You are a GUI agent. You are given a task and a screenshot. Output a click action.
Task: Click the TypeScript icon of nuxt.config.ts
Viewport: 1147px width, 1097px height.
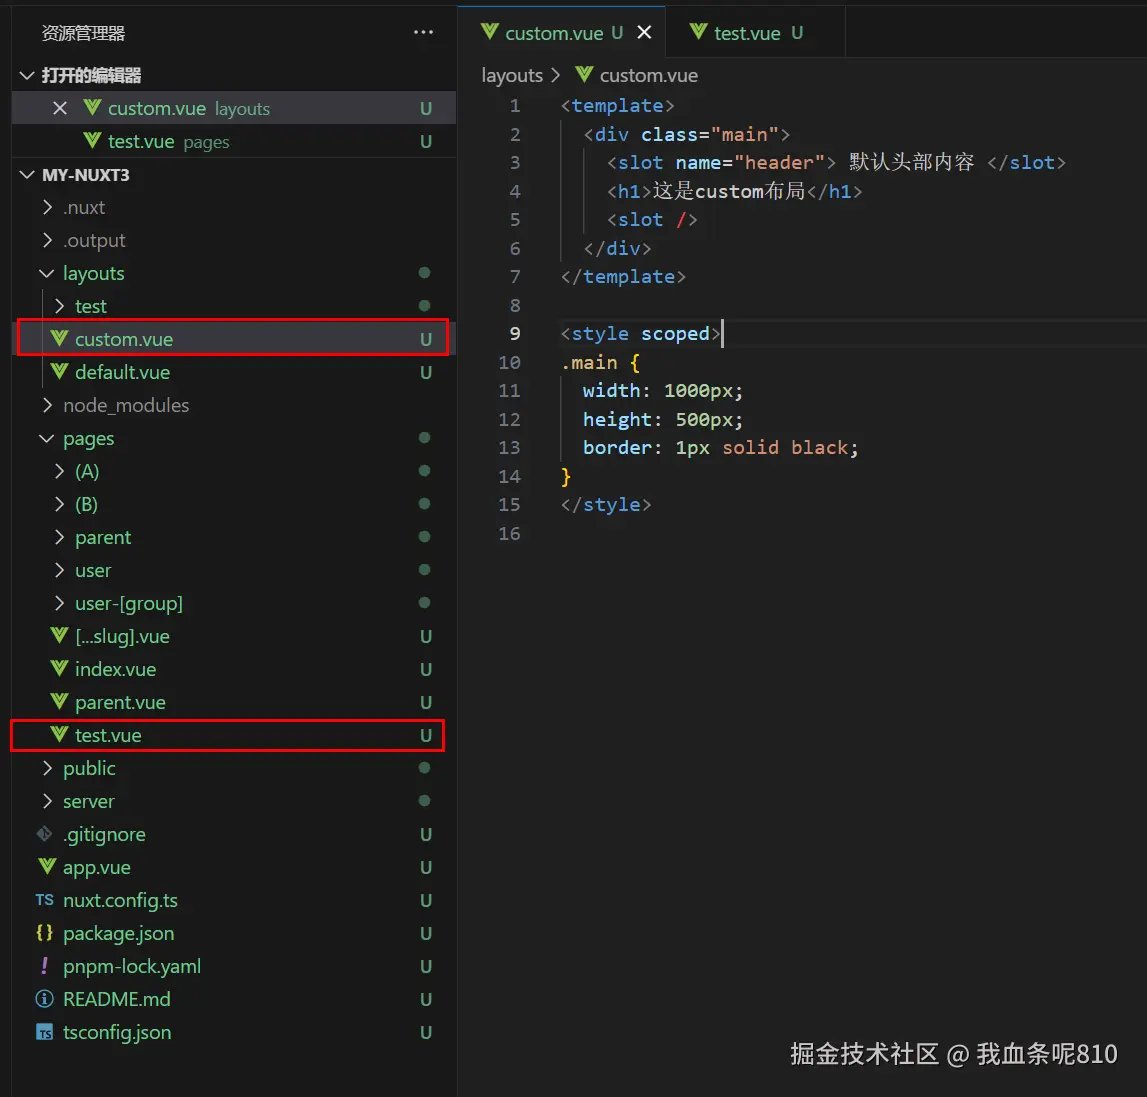point(45,900)
